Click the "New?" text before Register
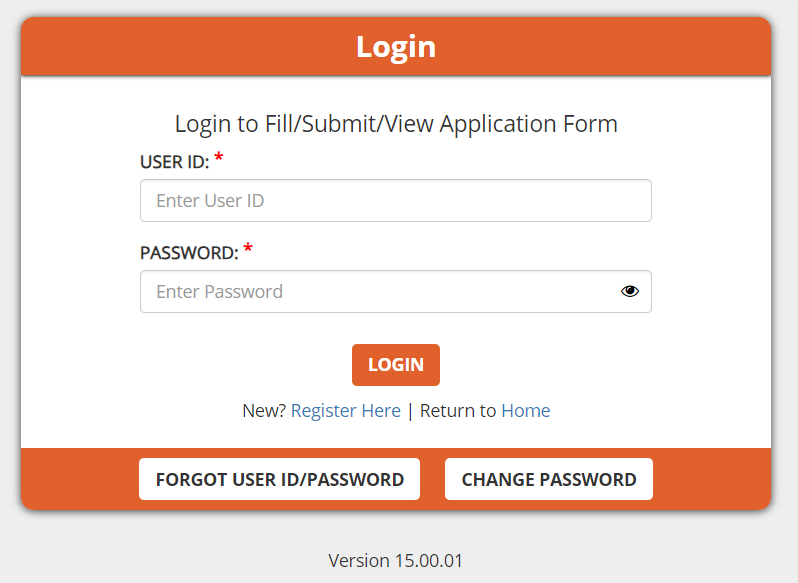798x583 pixels. point(264,410)
